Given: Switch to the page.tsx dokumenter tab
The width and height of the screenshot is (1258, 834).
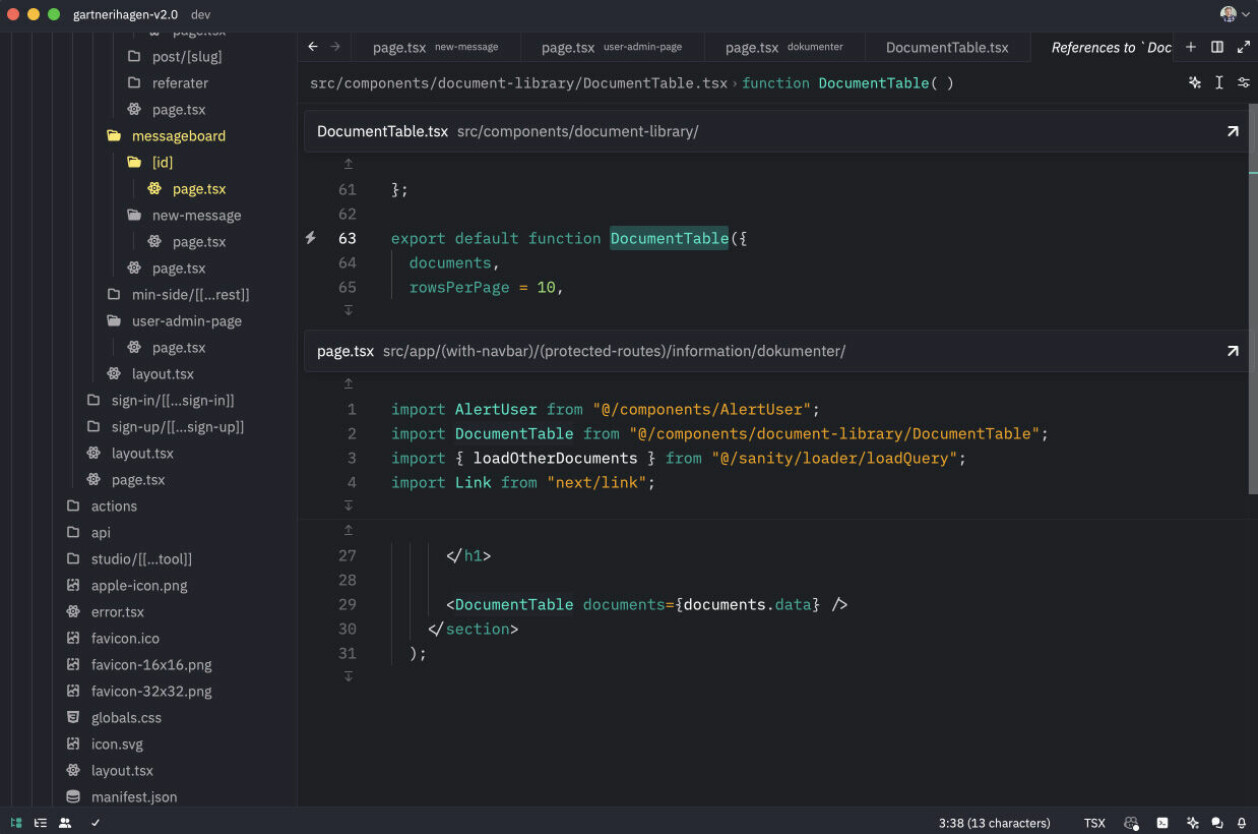Looking at the screenshot, I should click(784, 47).
